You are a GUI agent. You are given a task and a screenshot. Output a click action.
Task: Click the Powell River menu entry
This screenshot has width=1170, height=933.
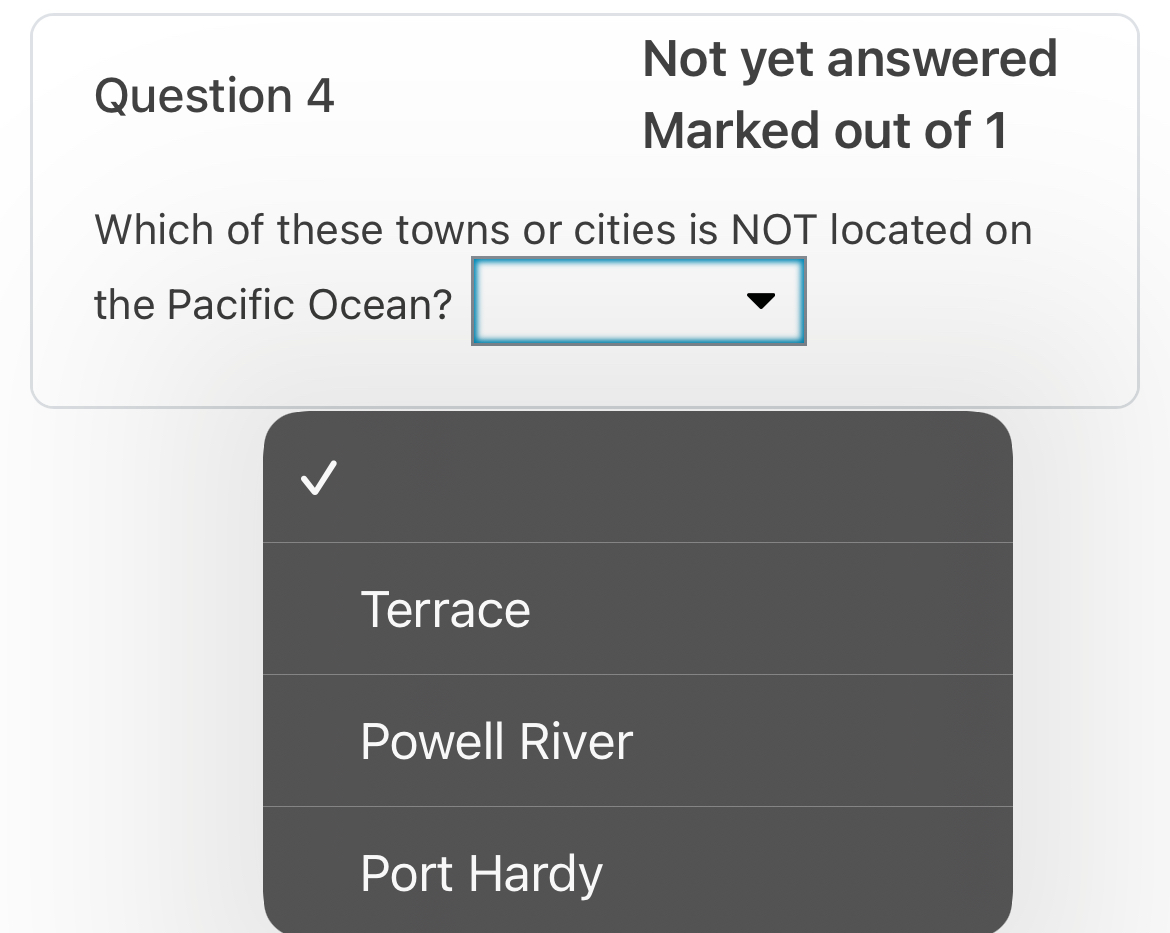(497, 741)
